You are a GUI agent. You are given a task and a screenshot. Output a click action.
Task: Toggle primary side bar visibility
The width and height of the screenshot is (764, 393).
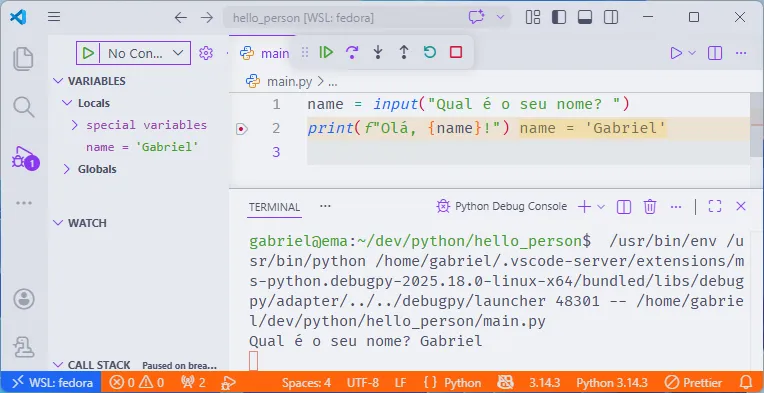click(559, 18)
